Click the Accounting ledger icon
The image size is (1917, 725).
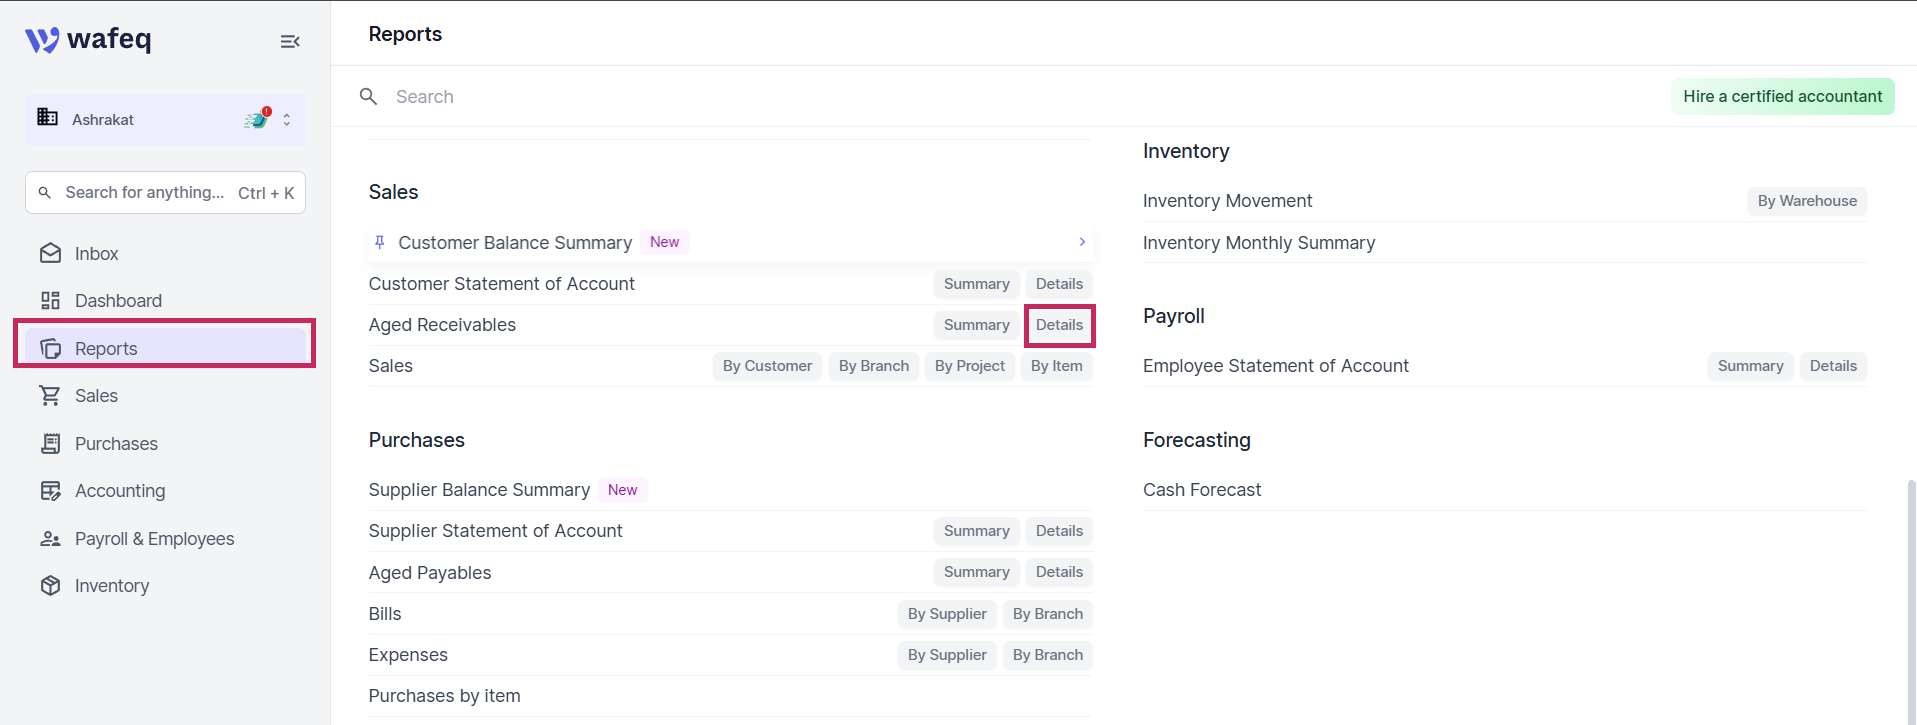50,490
